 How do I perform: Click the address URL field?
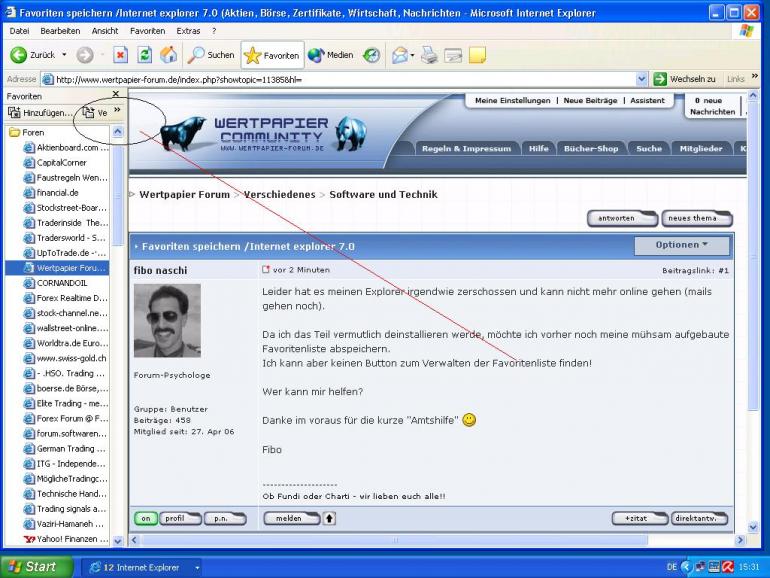[339, 79]
